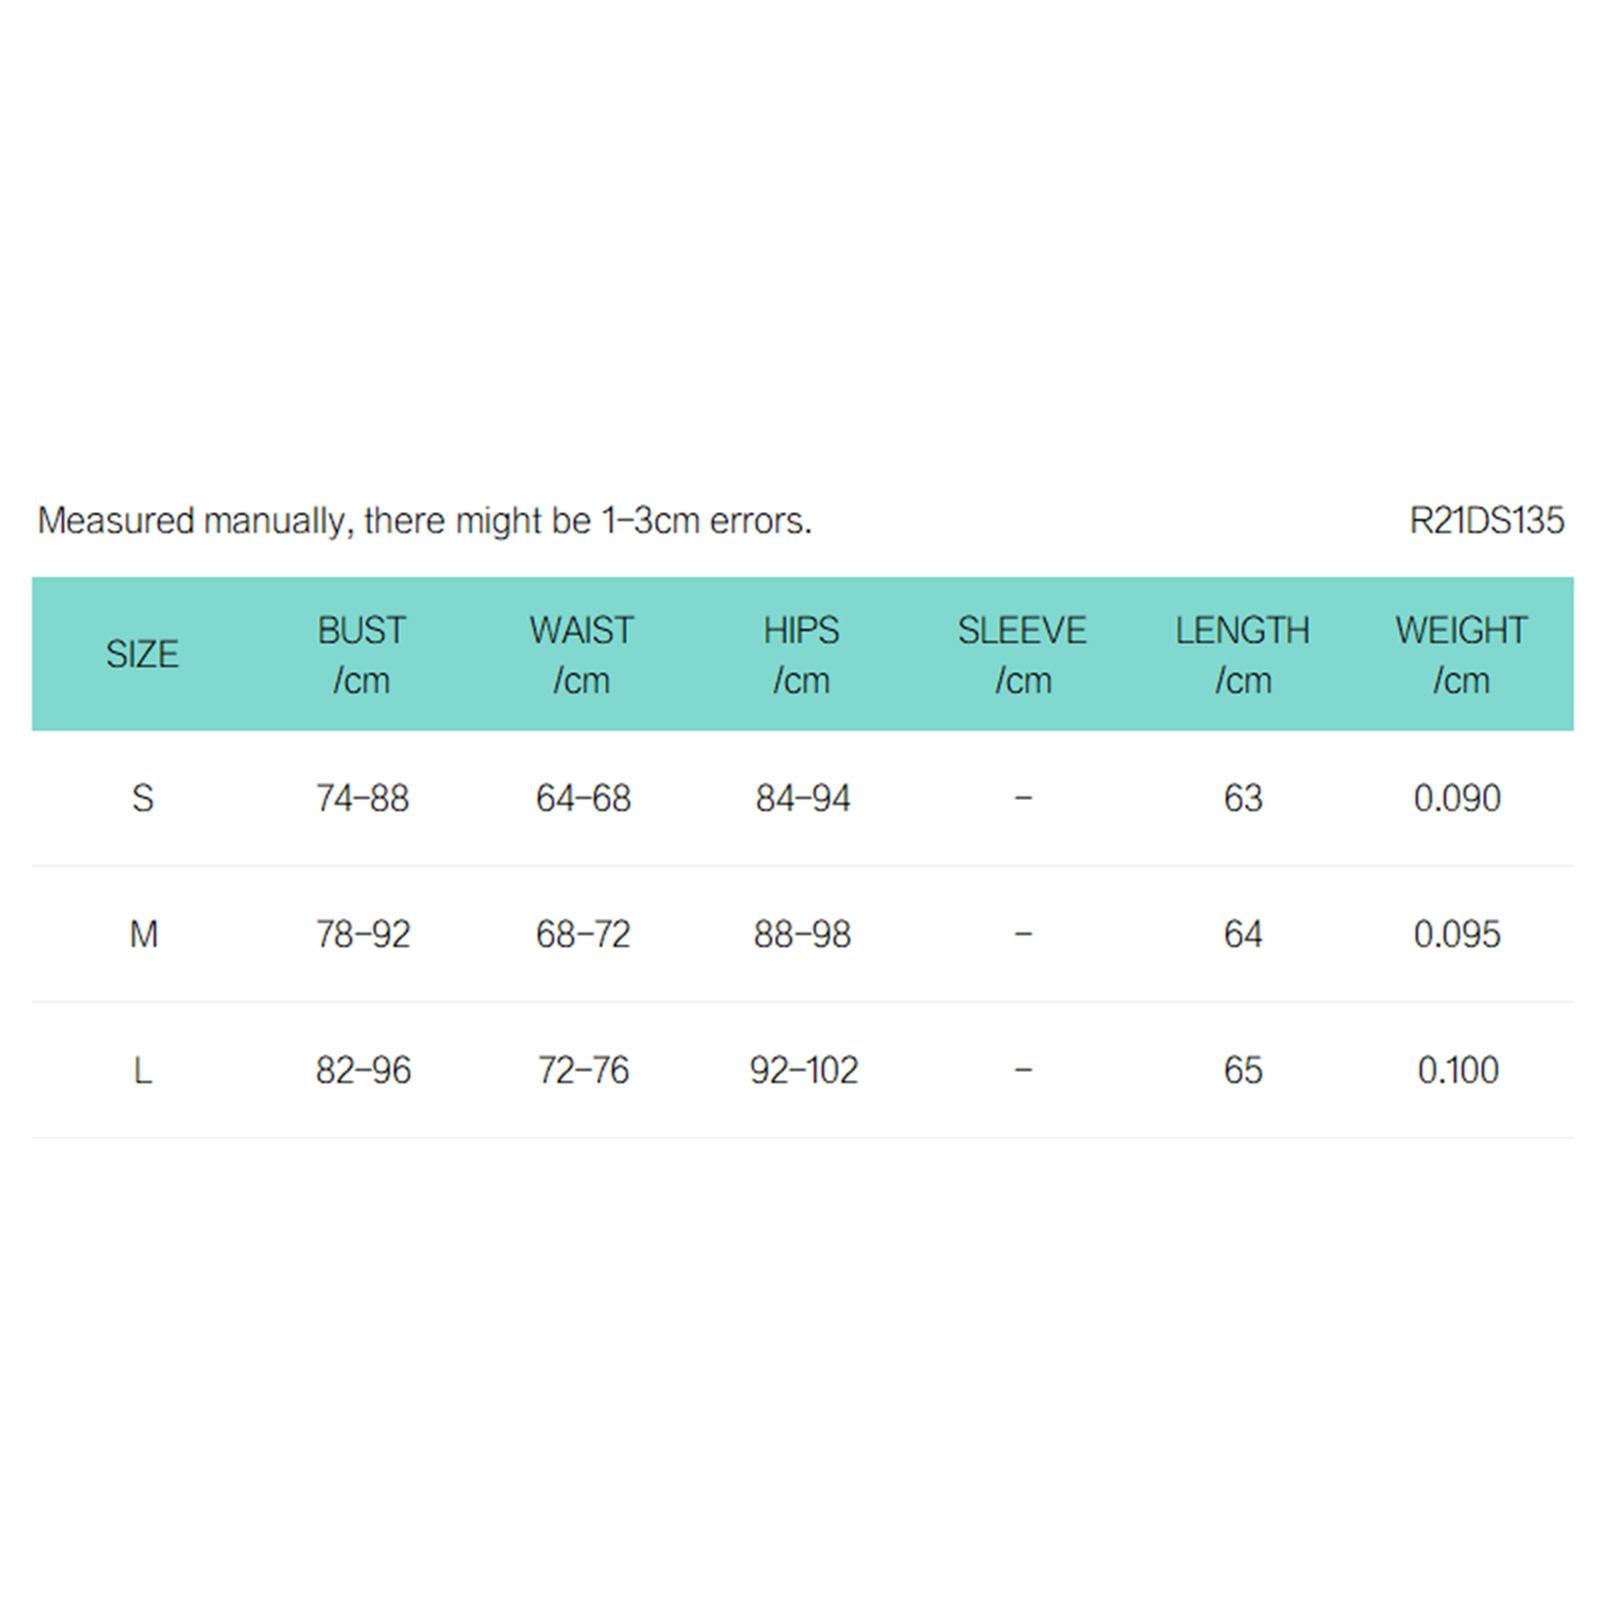This screenshot has width=1600, height=1600.
Task: Click the SIZE column header
Action: click(142, 654)
